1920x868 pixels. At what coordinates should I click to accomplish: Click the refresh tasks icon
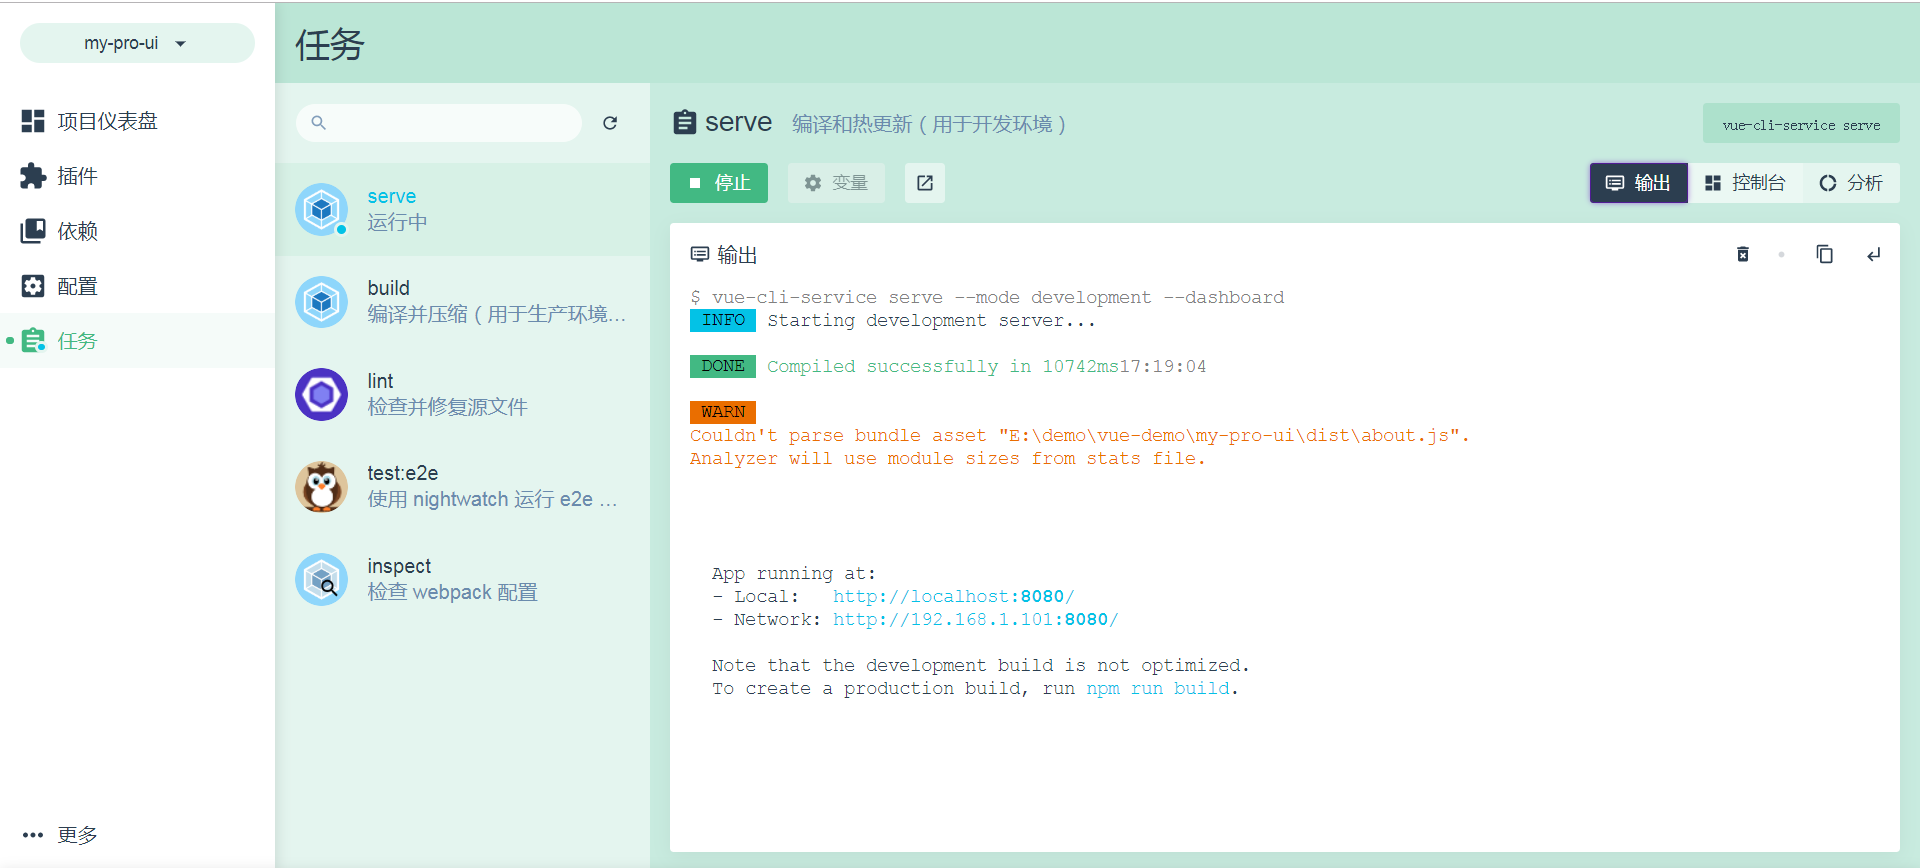click(610, 123)
